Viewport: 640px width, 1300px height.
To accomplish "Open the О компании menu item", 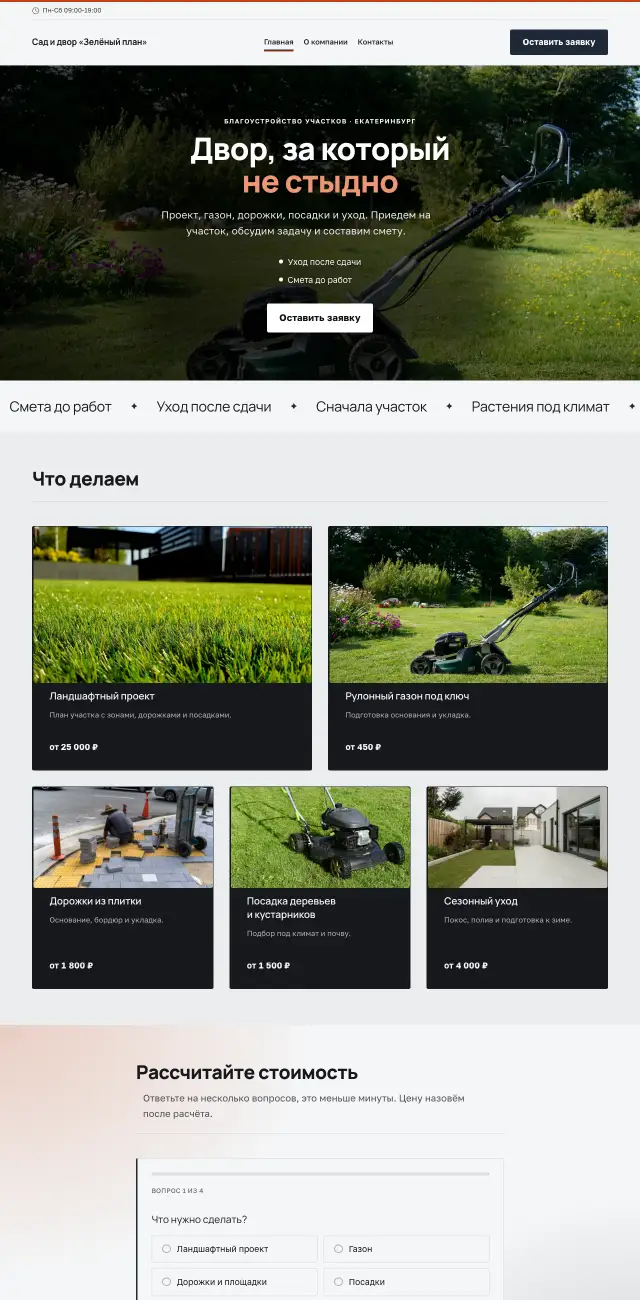I will 326,42.
